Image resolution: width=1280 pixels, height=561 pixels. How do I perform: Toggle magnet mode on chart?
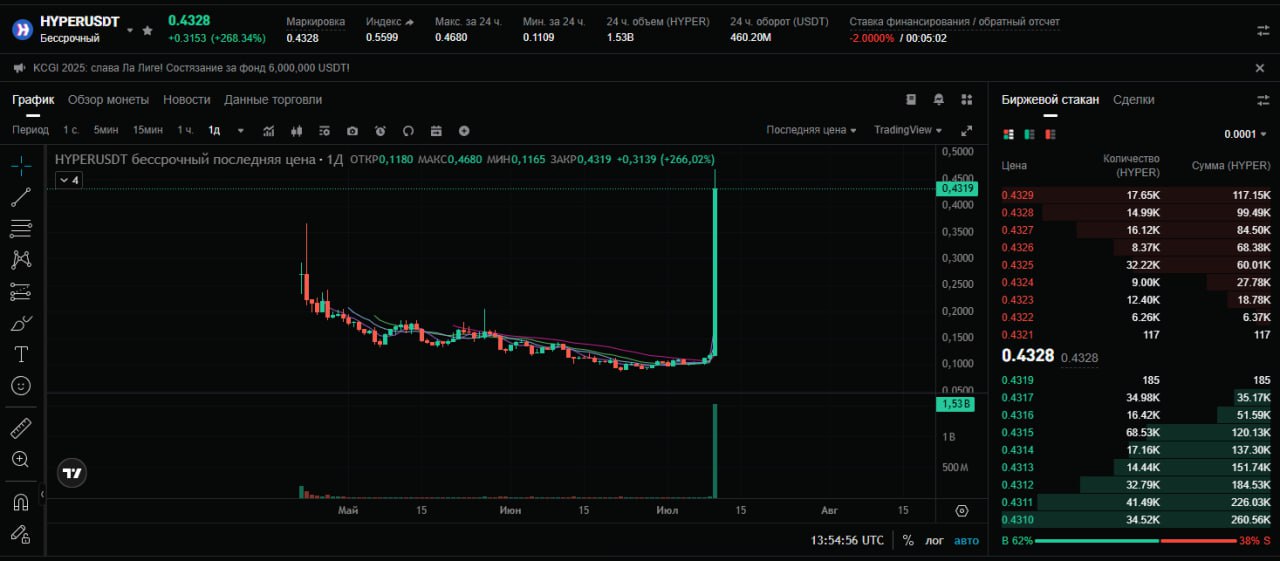[x=21, y=502]
